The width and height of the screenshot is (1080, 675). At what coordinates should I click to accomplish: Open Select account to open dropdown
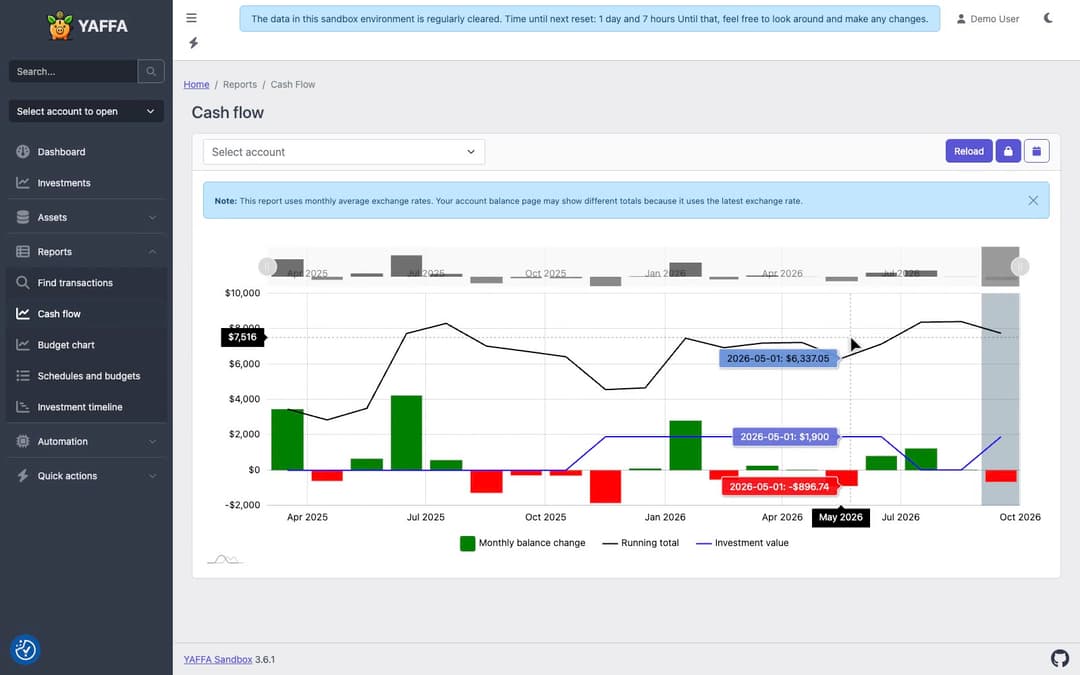[x=86, y=112]
